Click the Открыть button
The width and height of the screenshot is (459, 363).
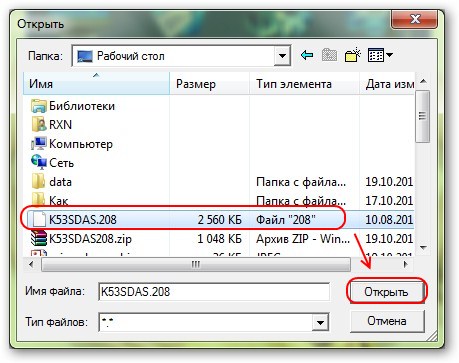[x=386, y=292]
